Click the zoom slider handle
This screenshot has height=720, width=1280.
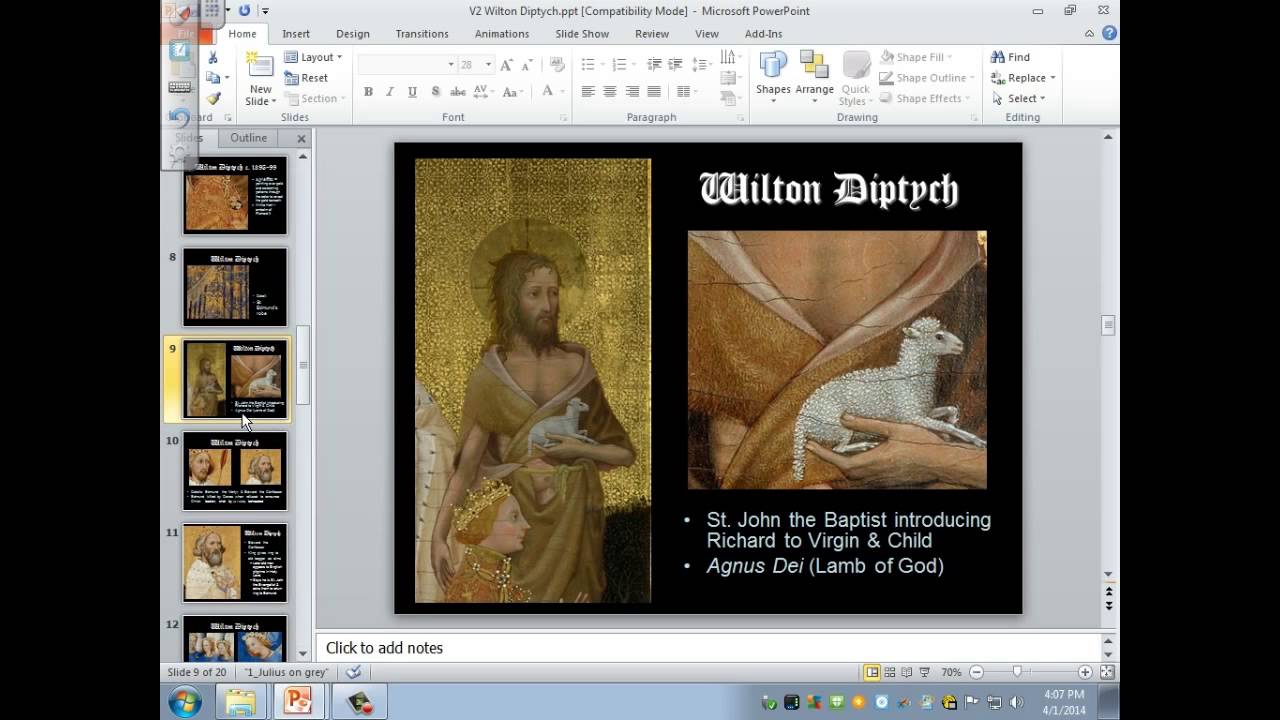(x=1017, y=673)
